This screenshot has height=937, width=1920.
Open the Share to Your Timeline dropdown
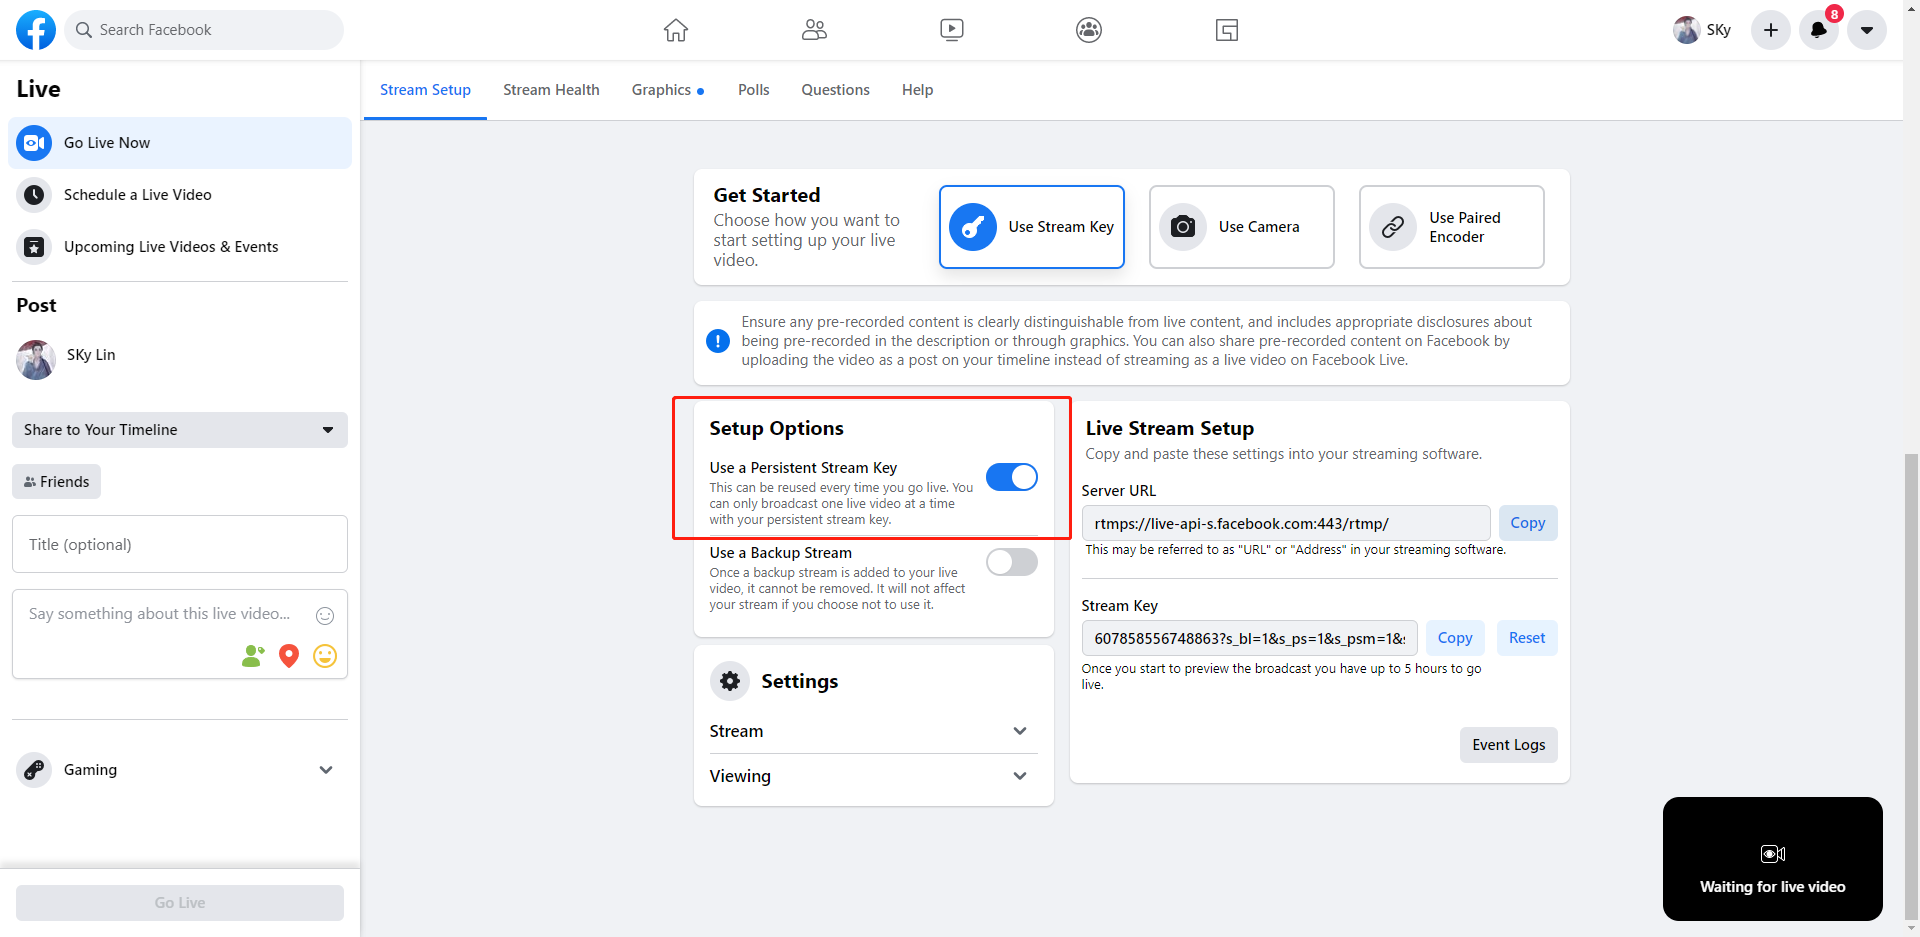(x=180, y=430)
